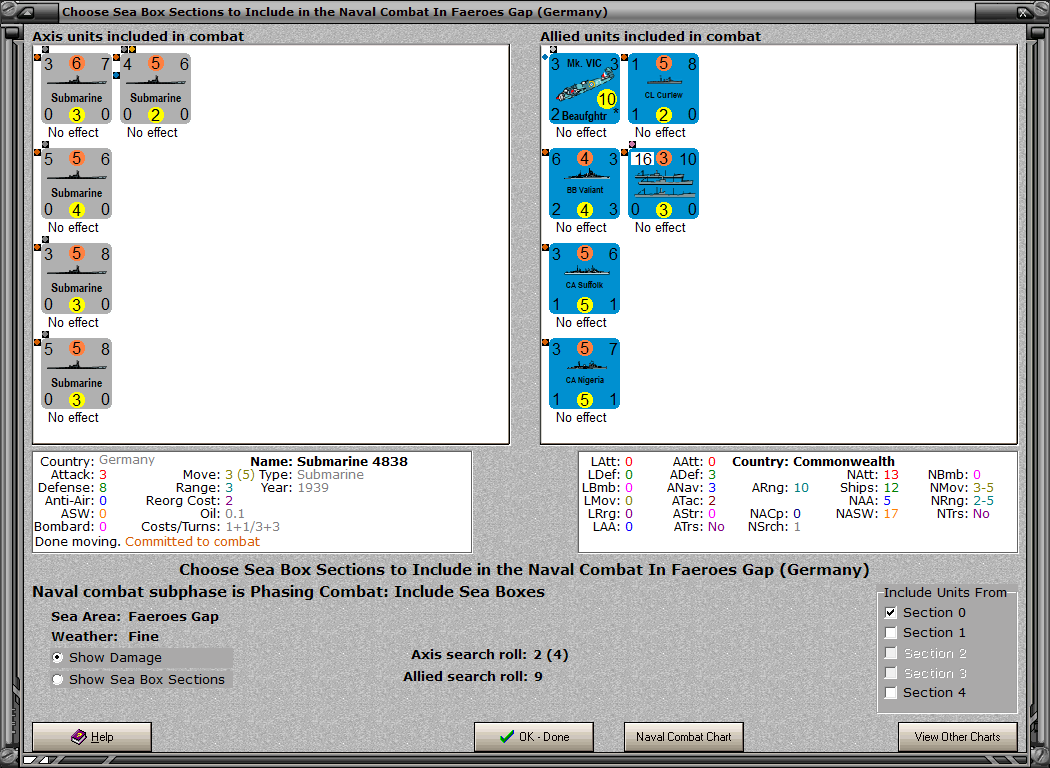Confirm with OK - Done button
The height and width of the screenshot is (768, 1050).
pos(534,737)
